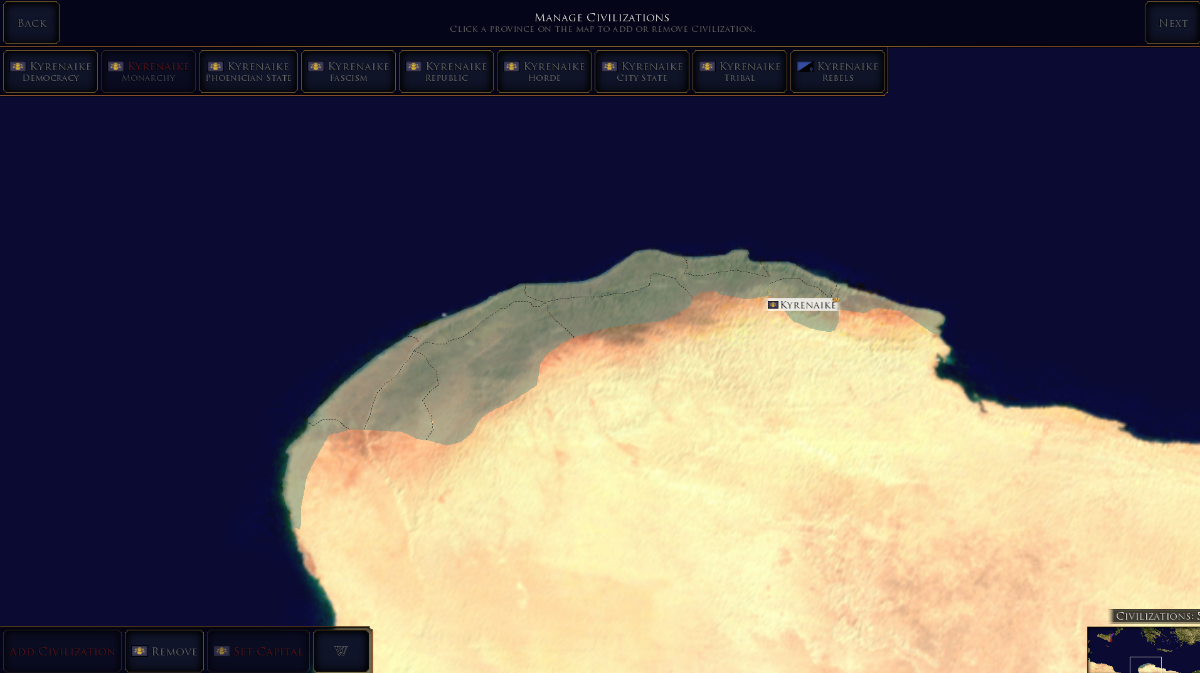Select Kyrenaike Fascism ideology
This screenshot has height=673, width=1200.
(x=348, y=72)
